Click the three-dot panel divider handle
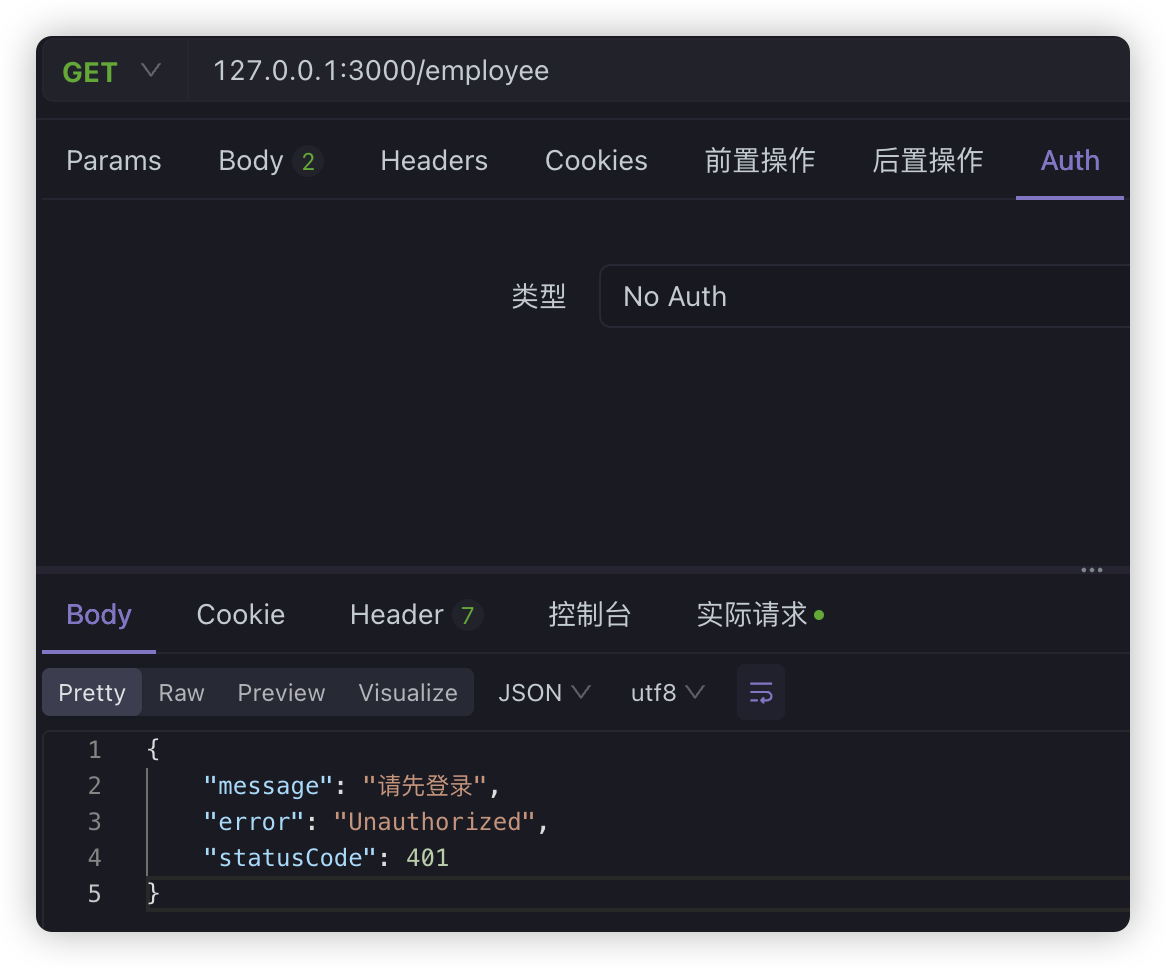The height and width of the screenshot is (968, 1166). (1091, 570)
